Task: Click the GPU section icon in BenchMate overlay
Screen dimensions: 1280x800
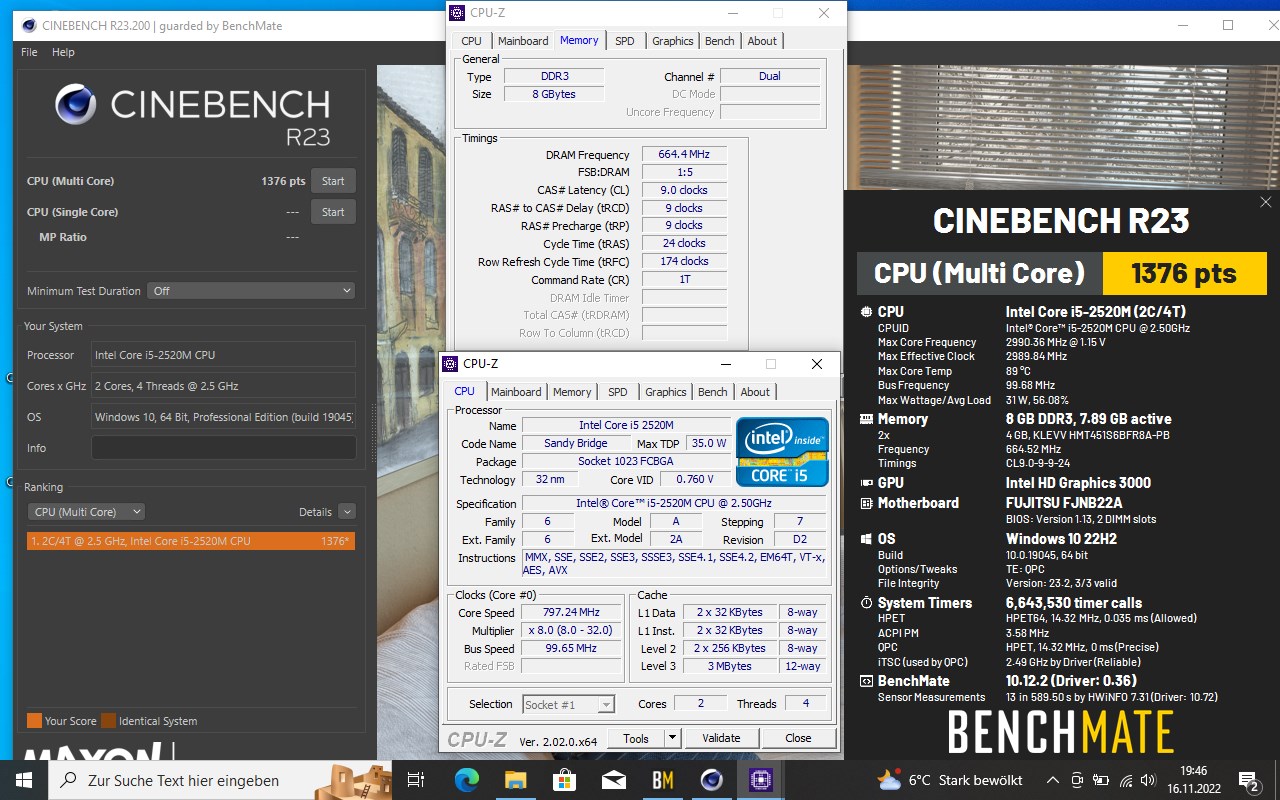Action: (x=866, y=483)
